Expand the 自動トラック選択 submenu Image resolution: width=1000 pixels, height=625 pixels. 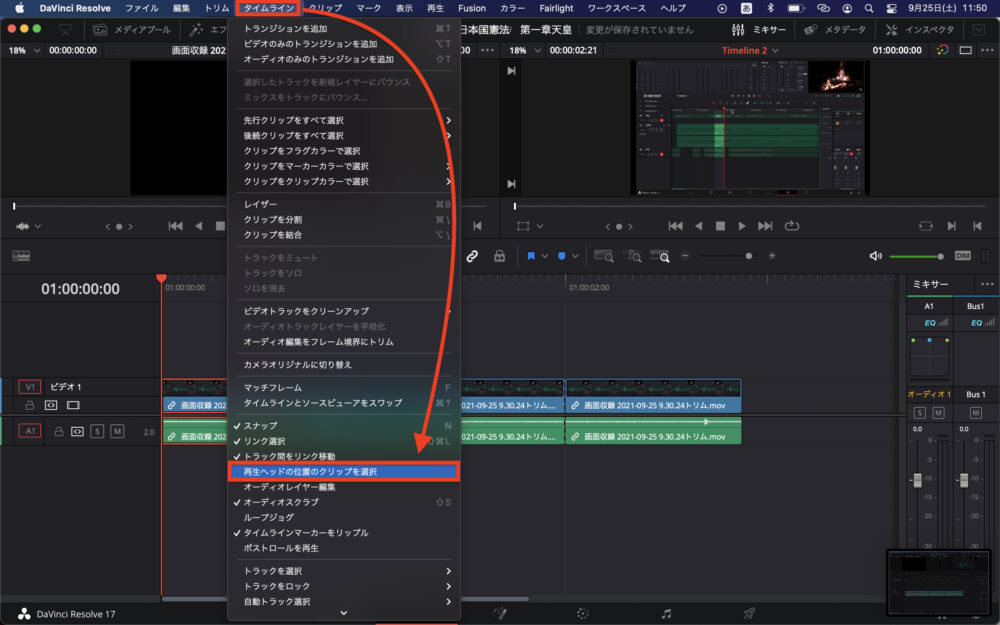point(344,601)
